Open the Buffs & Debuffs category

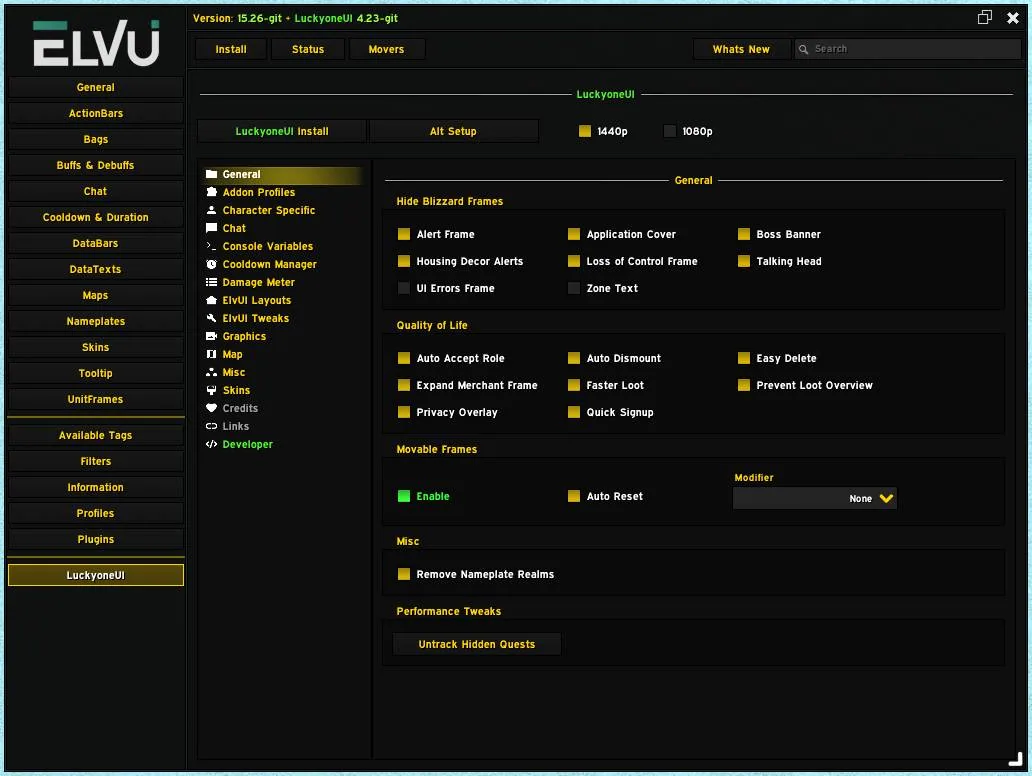coord(95,165)
